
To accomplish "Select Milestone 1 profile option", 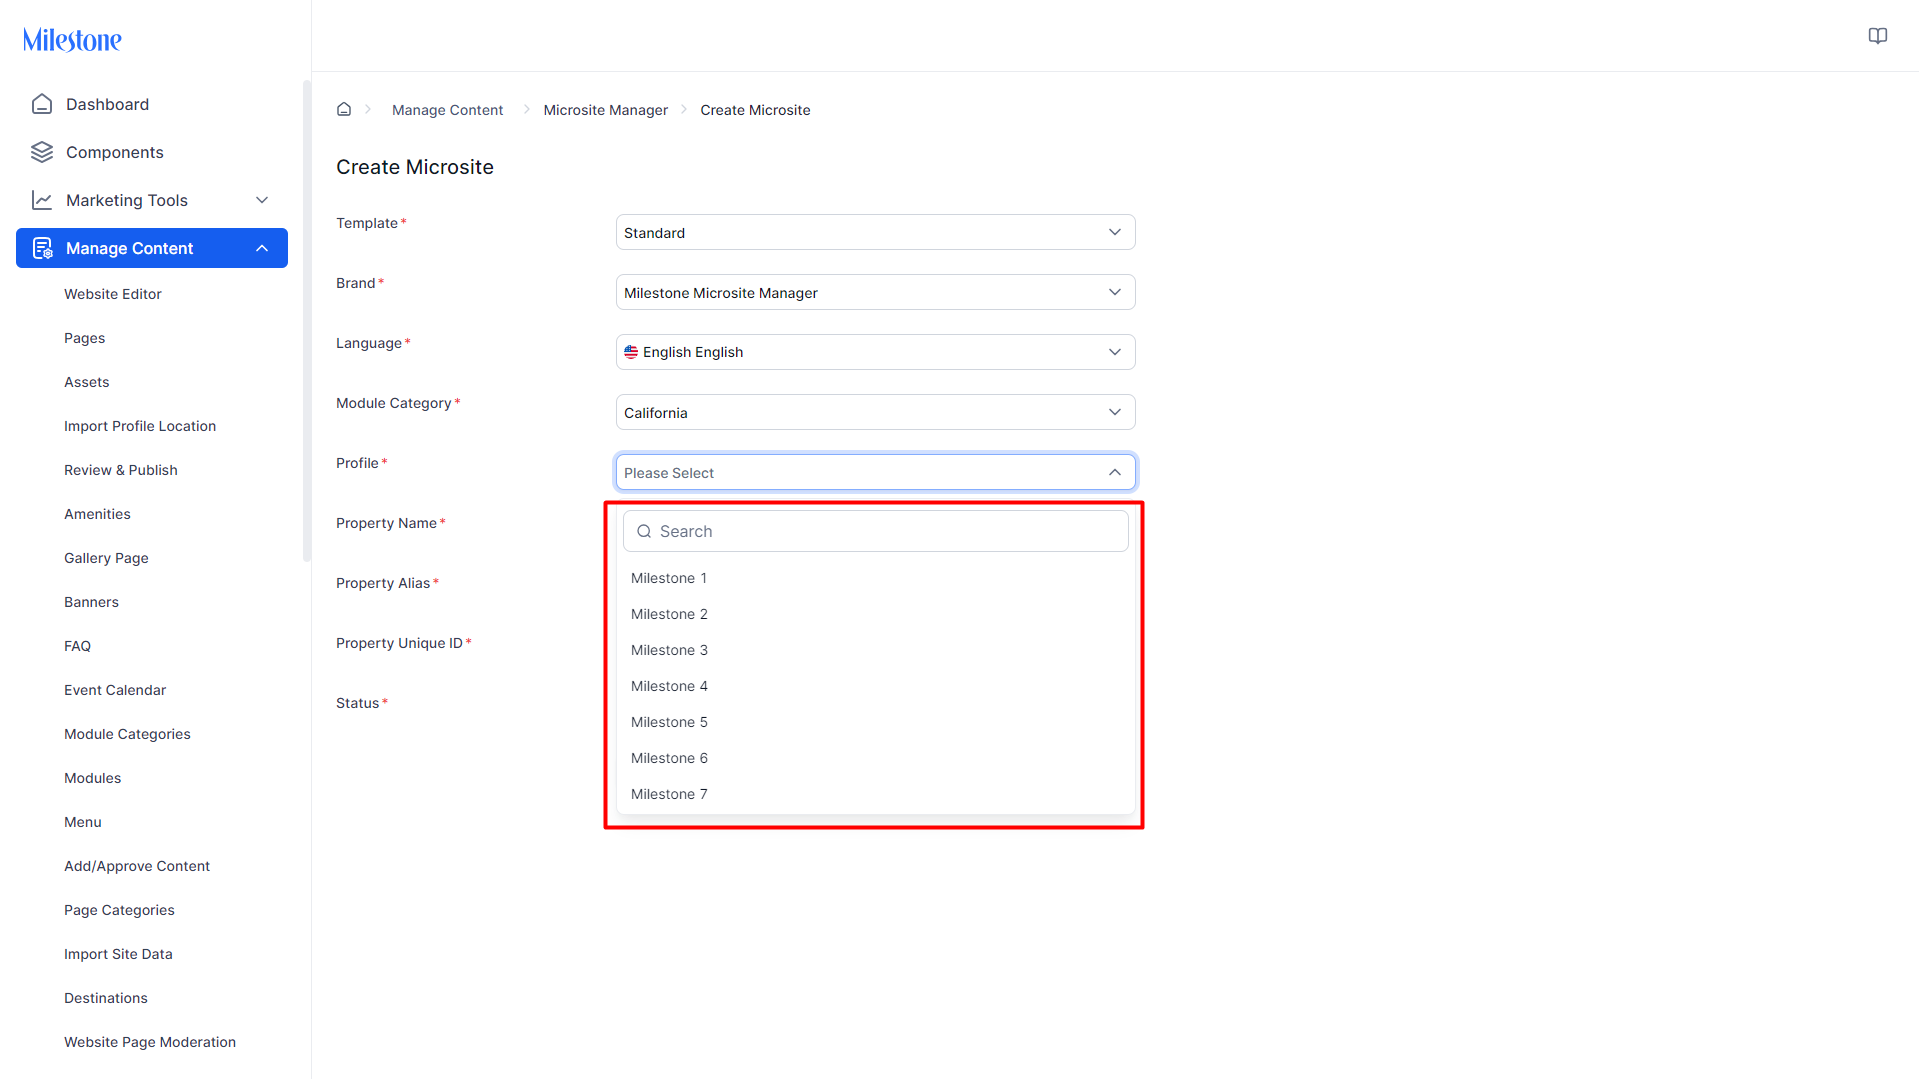I will (x=875, y=578).
